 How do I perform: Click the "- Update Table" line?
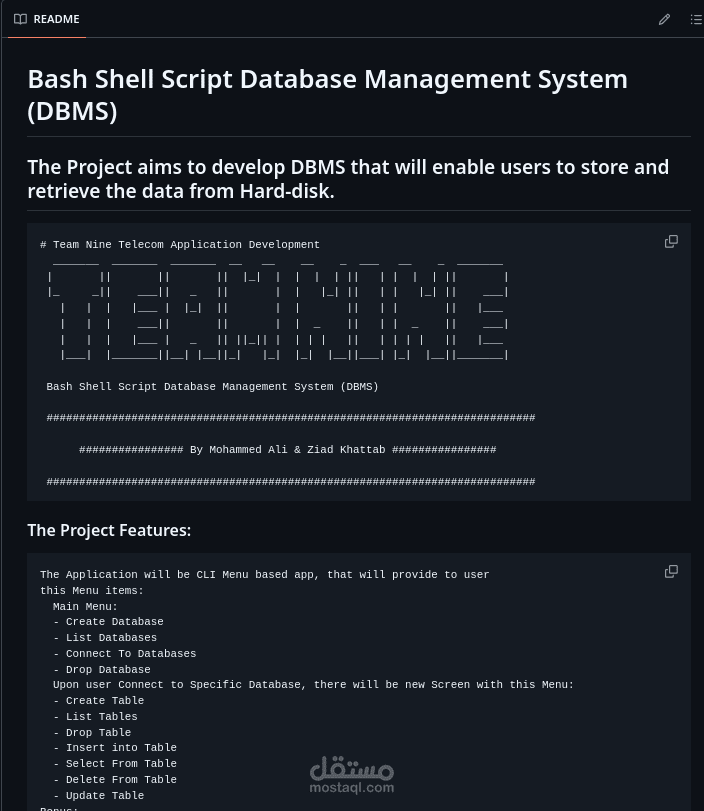click(98, 796)
